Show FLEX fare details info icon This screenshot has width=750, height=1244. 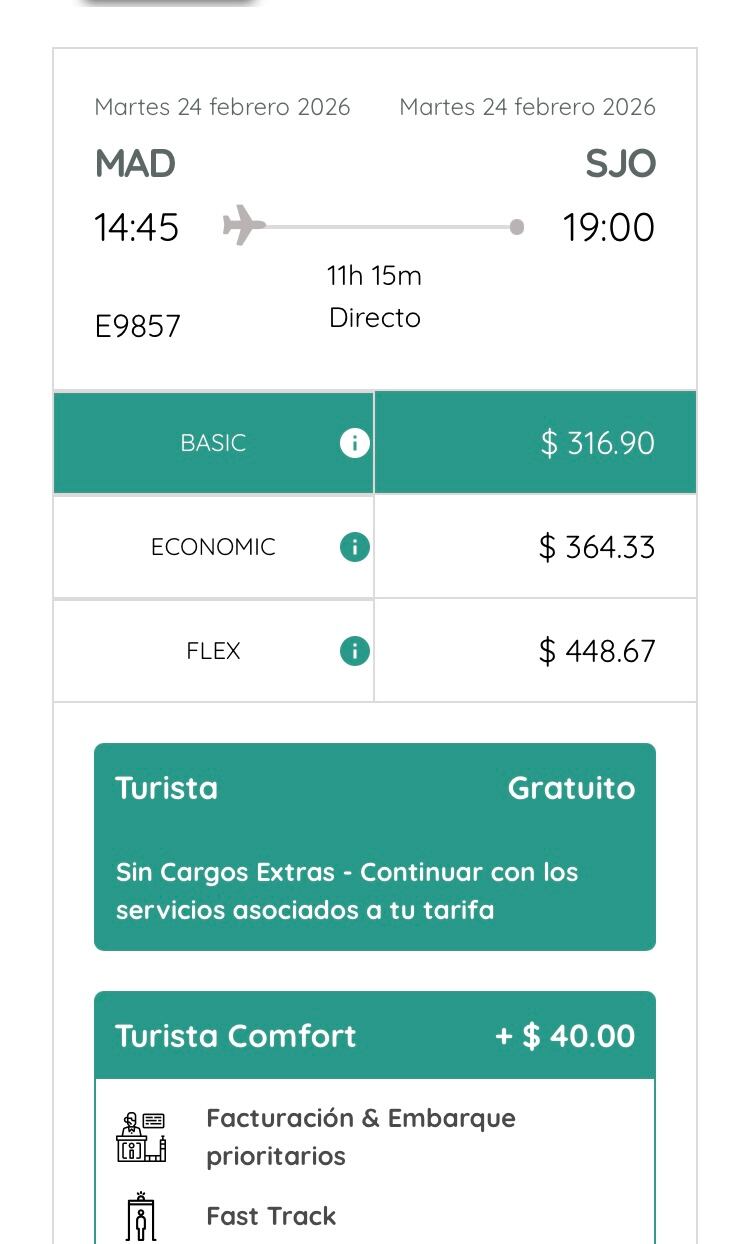[x=355, y=651]
